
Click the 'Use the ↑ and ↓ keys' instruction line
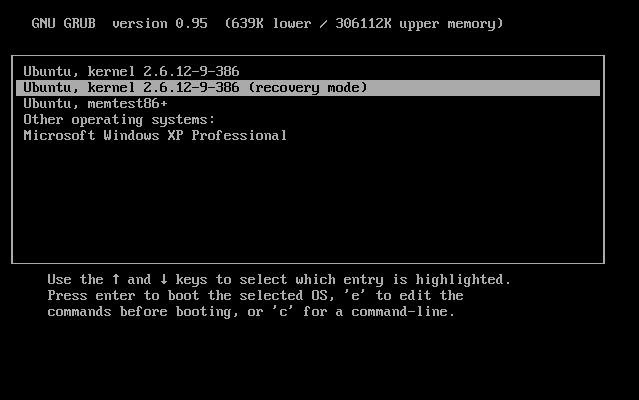click(279, 280)
